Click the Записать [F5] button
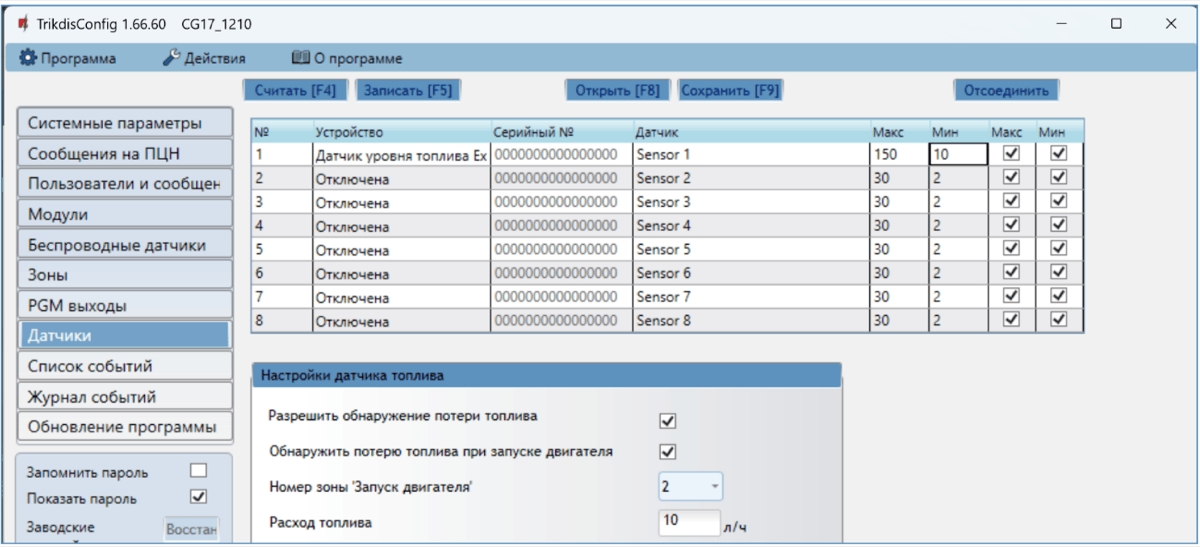The width and height of the screenshot is (1200, 547). 407,90
